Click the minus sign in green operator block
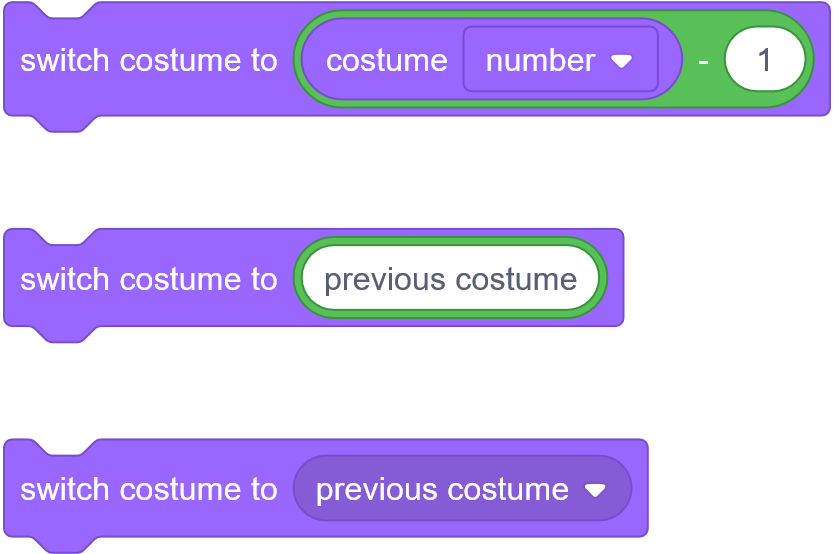Image resolution: width=834 pixels, height=554 pixels. point(703,60)
